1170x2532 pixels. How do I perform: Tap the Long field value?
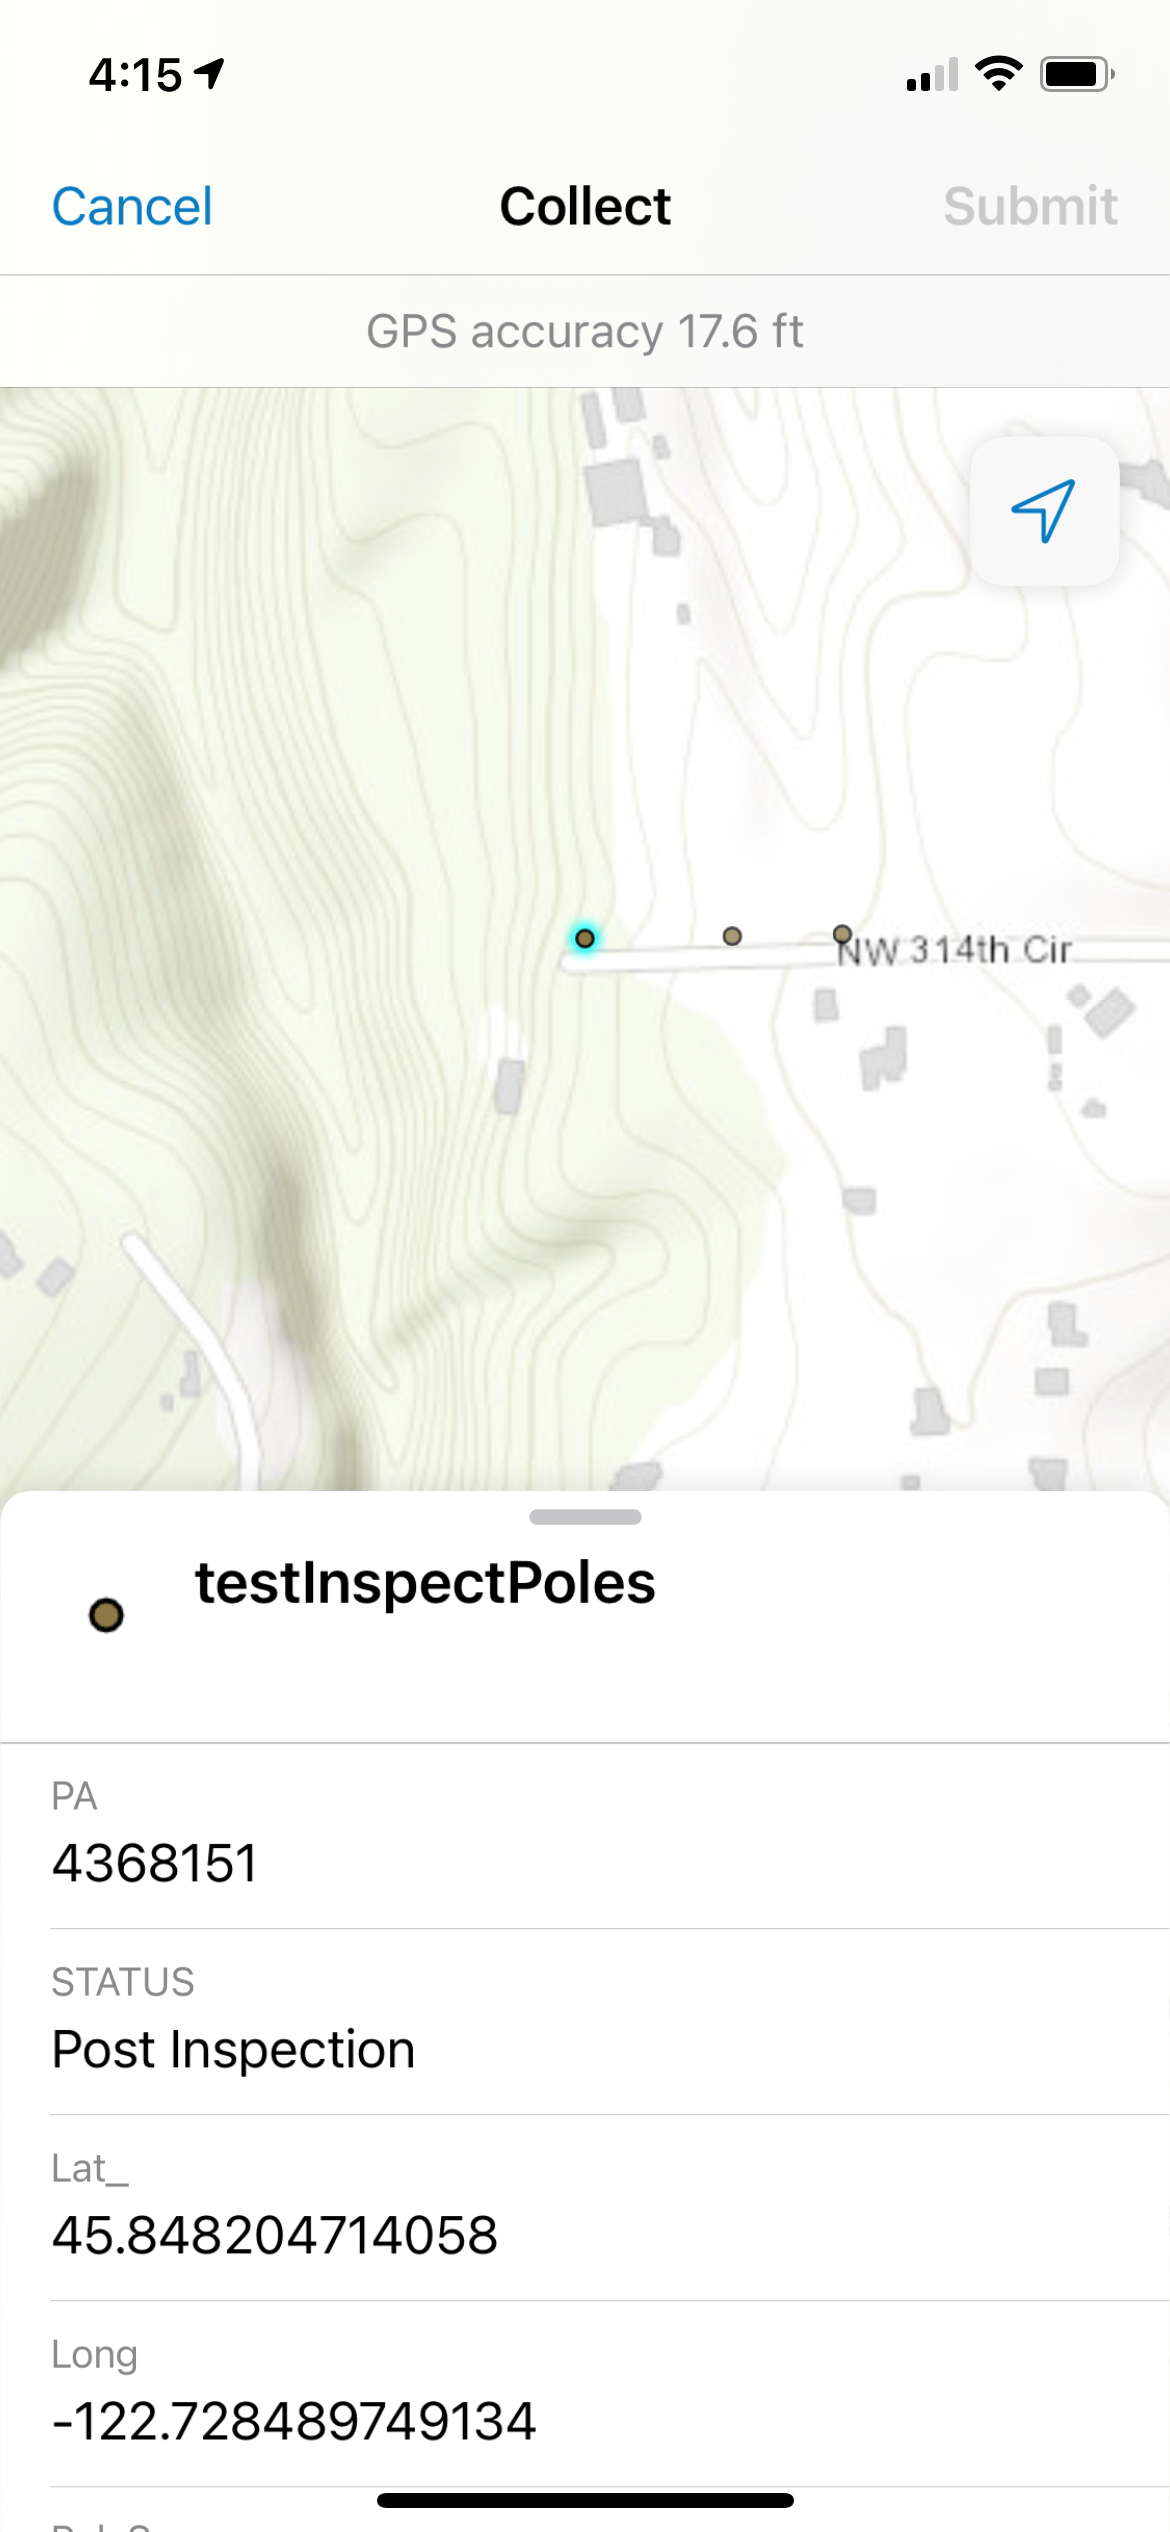(294, 2421)
